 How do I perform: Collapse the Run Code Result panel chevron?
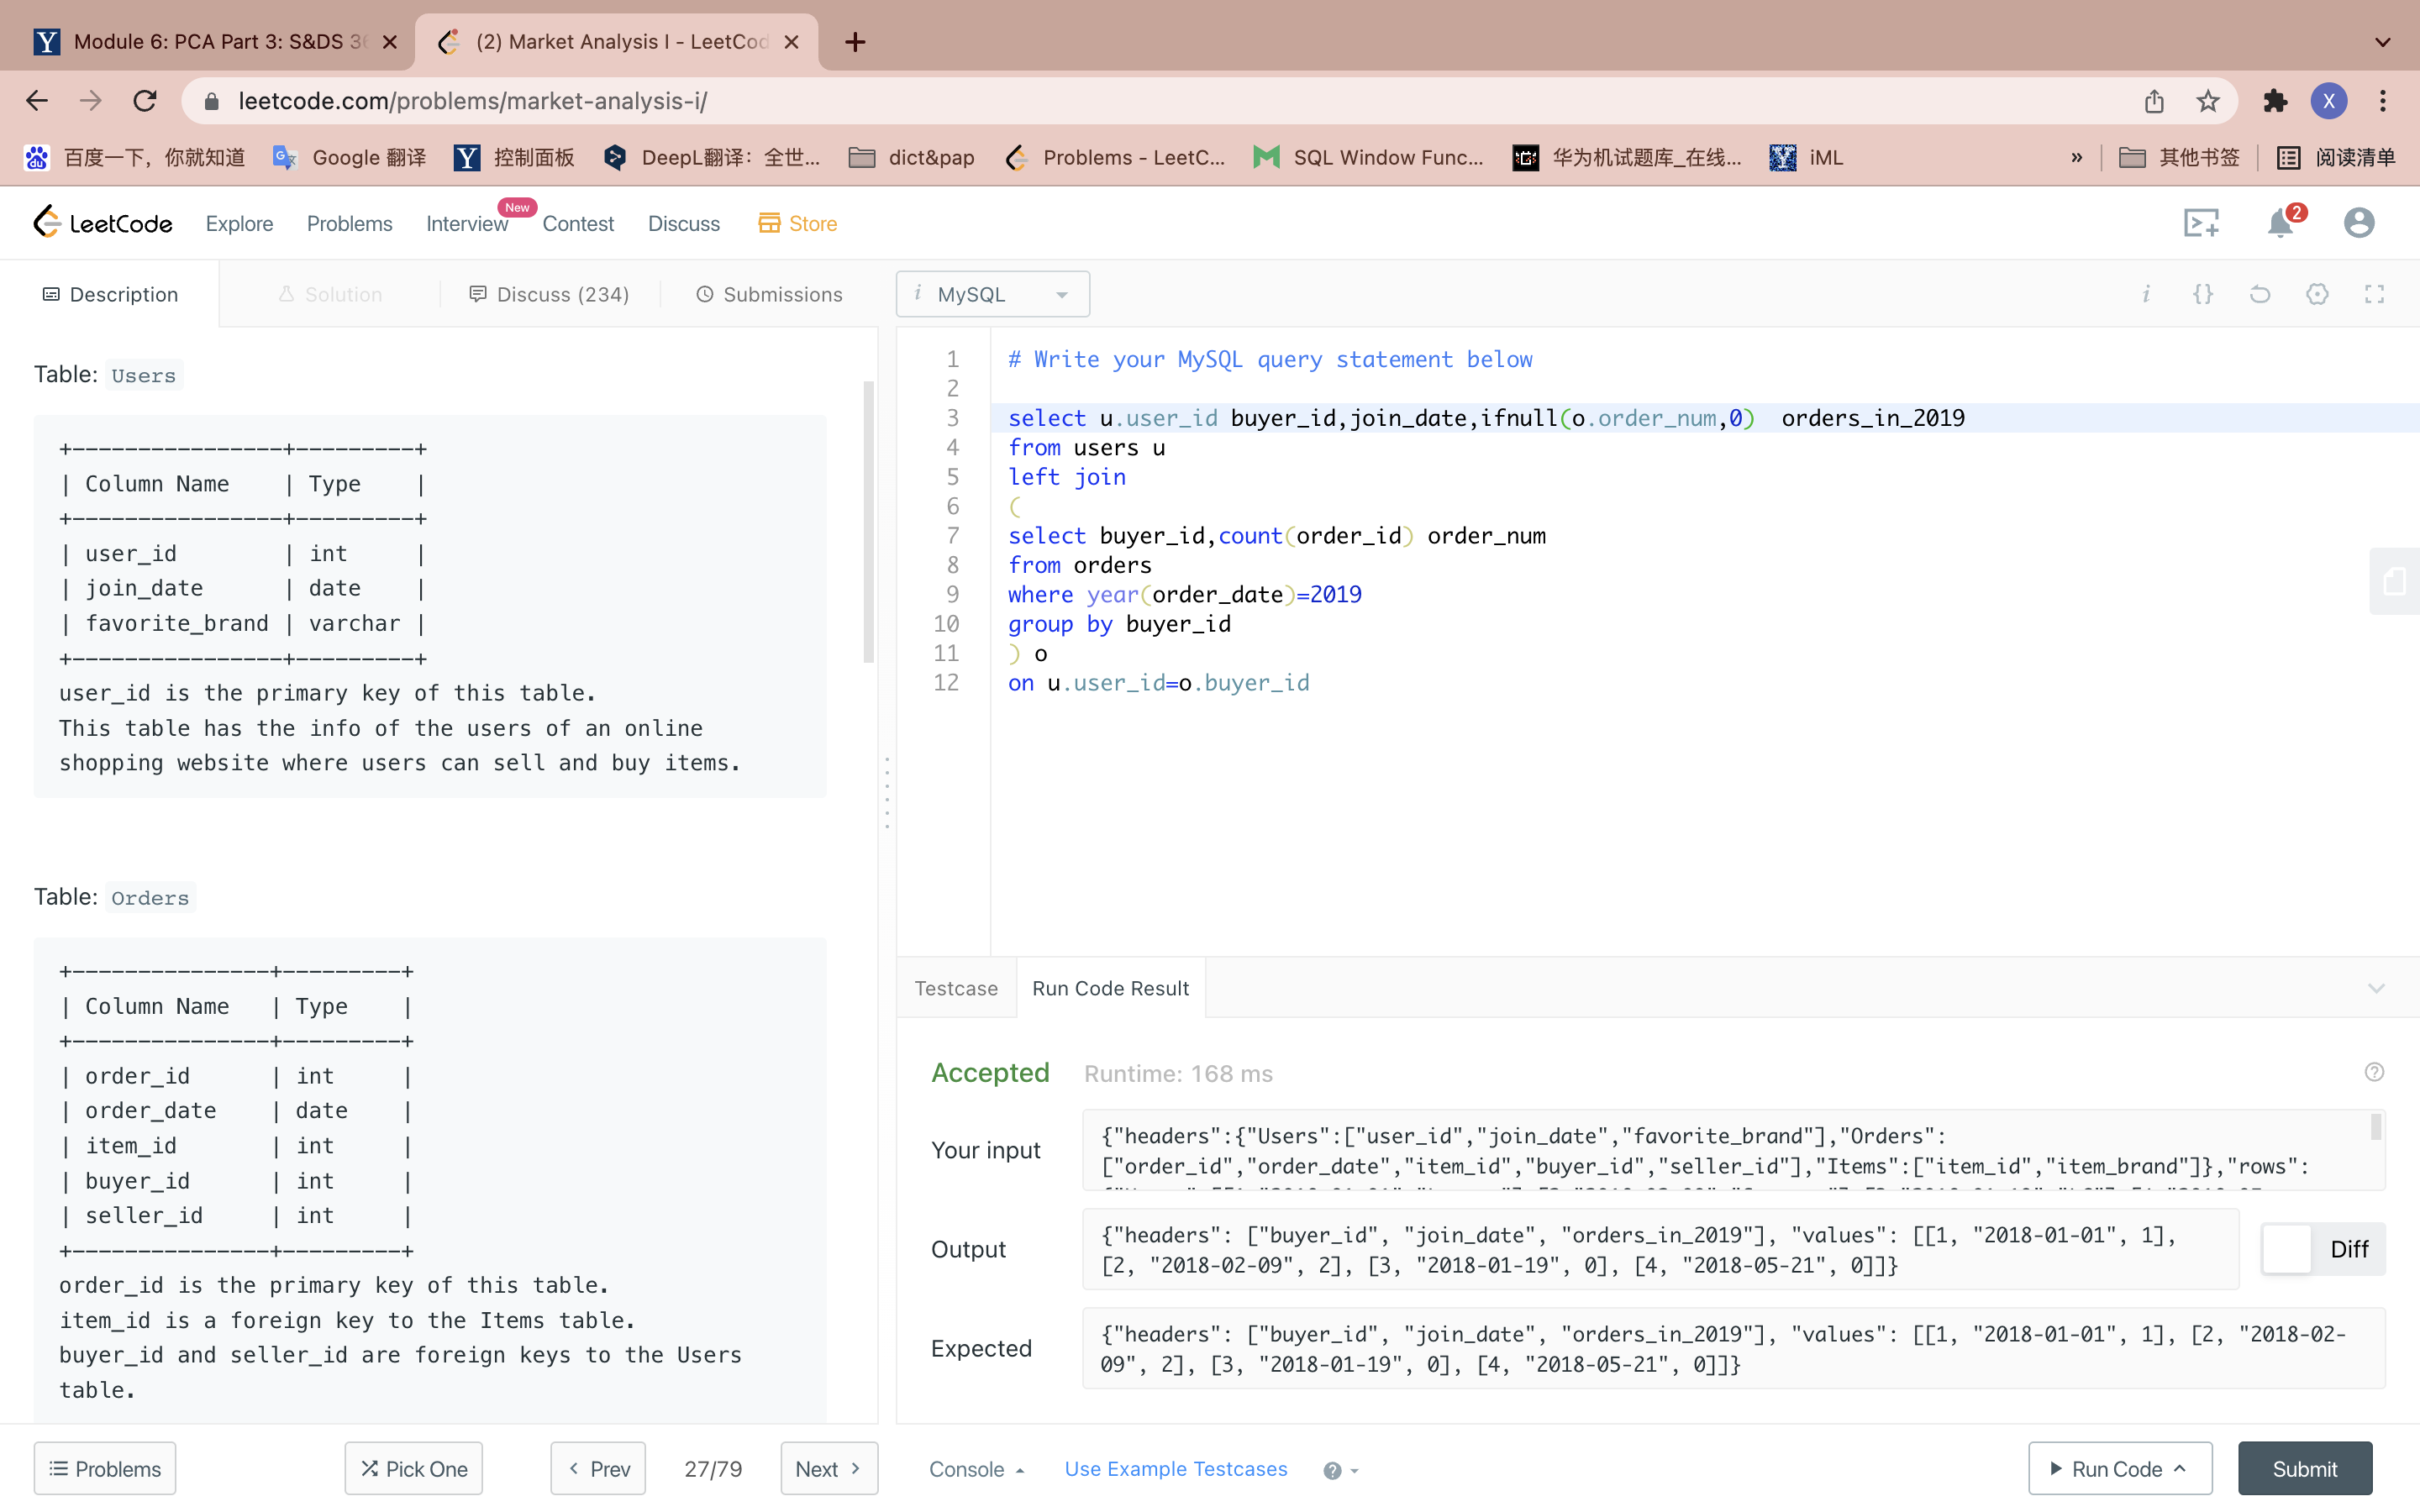tap(2376, 988)
